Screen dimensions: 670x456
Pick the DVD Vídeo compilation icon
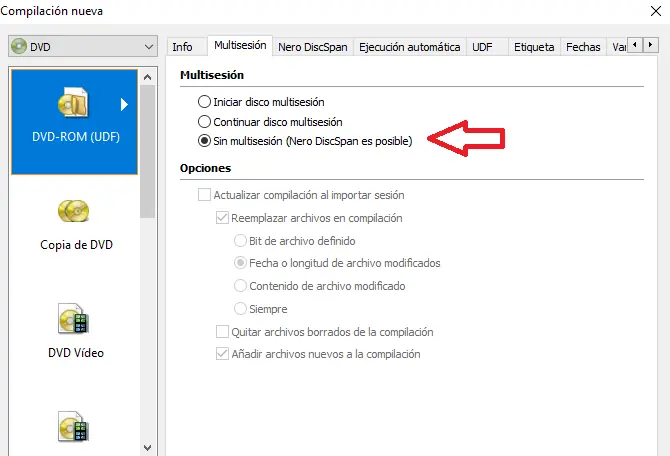pos(73,318)
